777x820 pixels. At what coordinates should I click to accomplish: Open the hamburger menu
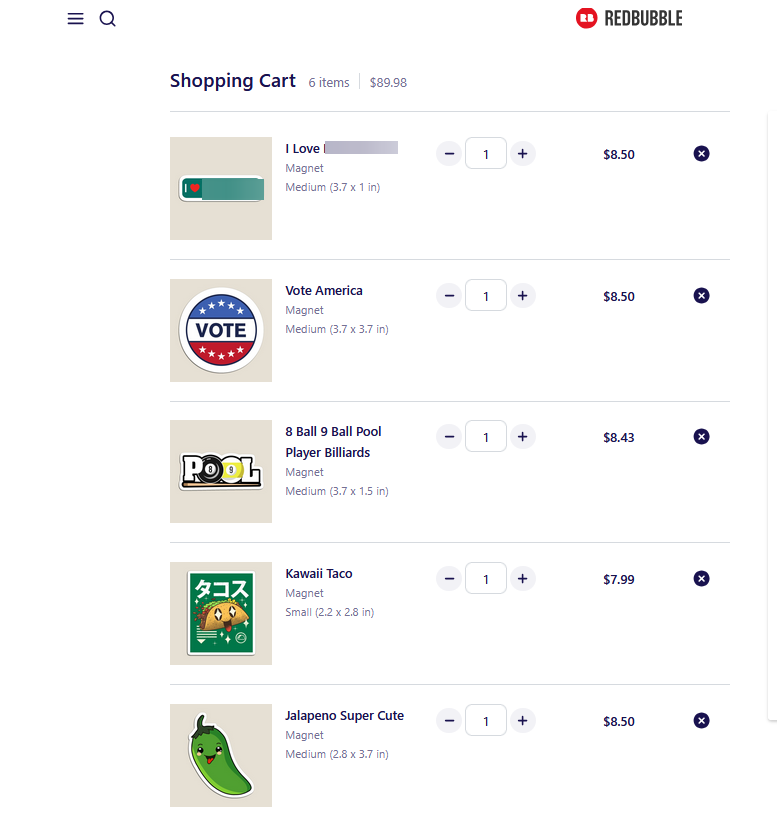75,19
